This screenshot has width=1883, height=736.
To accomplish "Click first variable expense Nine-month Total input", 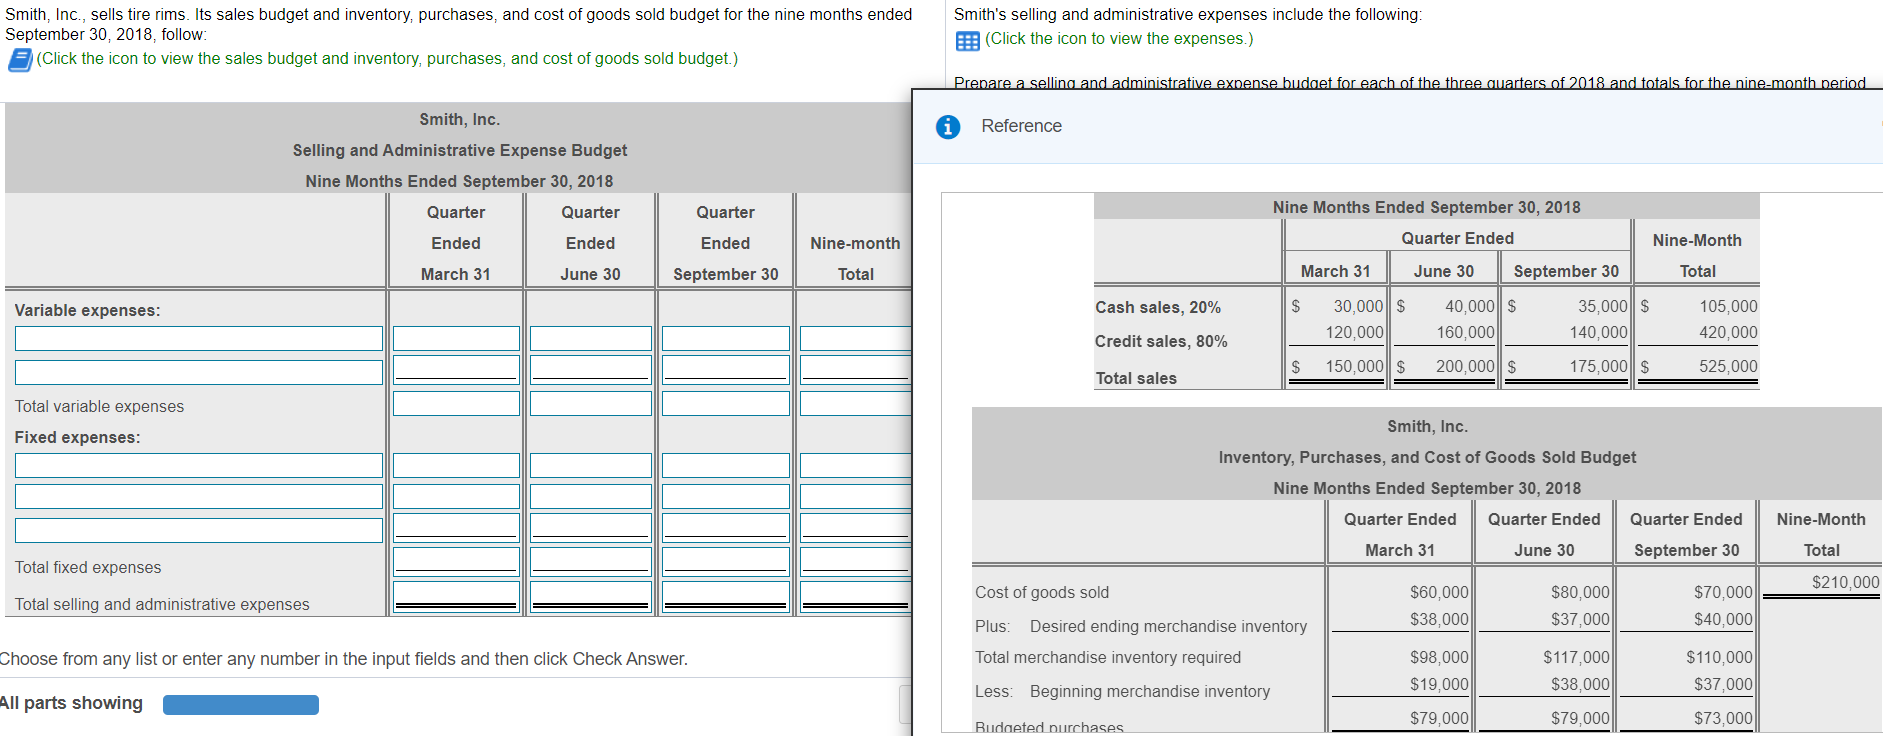I will pos(856,338).
